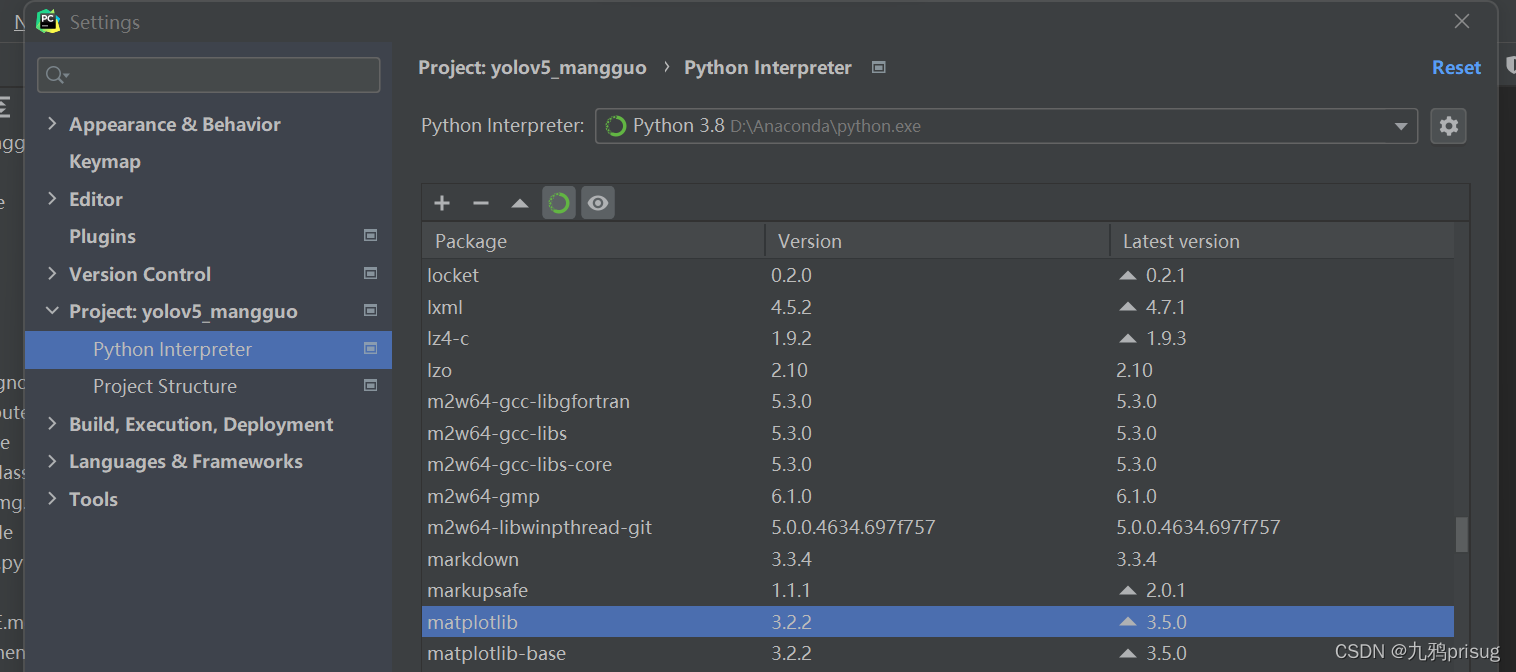Expand Languages & Frameworks section
1516x672 pixels.
pos(53,461)
